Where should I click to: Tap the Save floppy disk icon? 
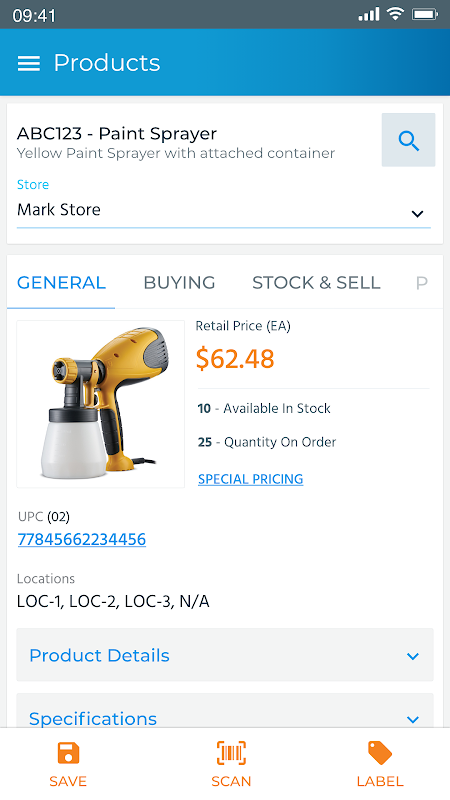68,754
